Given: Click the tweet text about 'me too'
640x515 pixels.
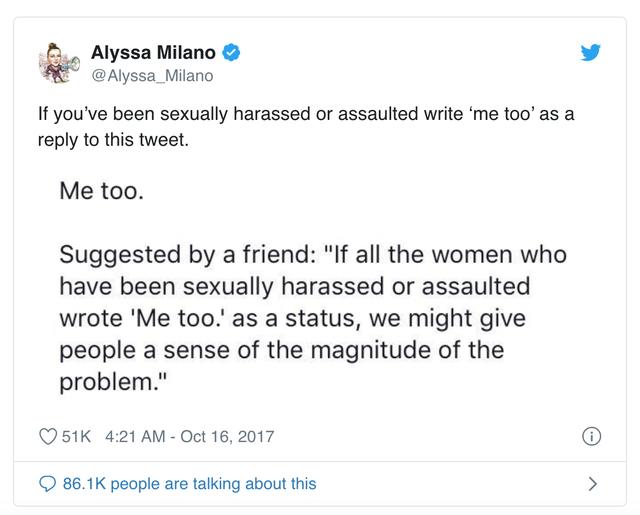Looking at the screenshot, I should pyautogui.click(x=306, y=127).
